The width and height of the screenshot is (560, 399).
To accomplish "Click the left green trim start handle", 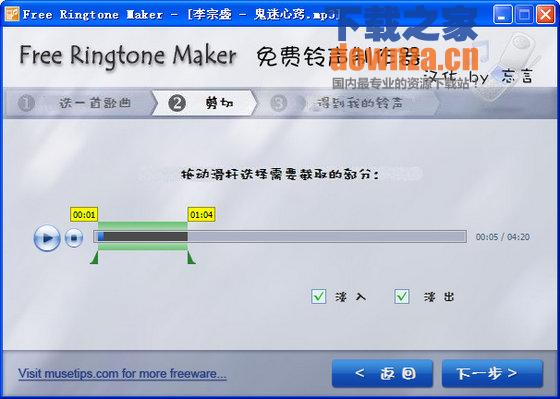I will (x=94, y=258).
